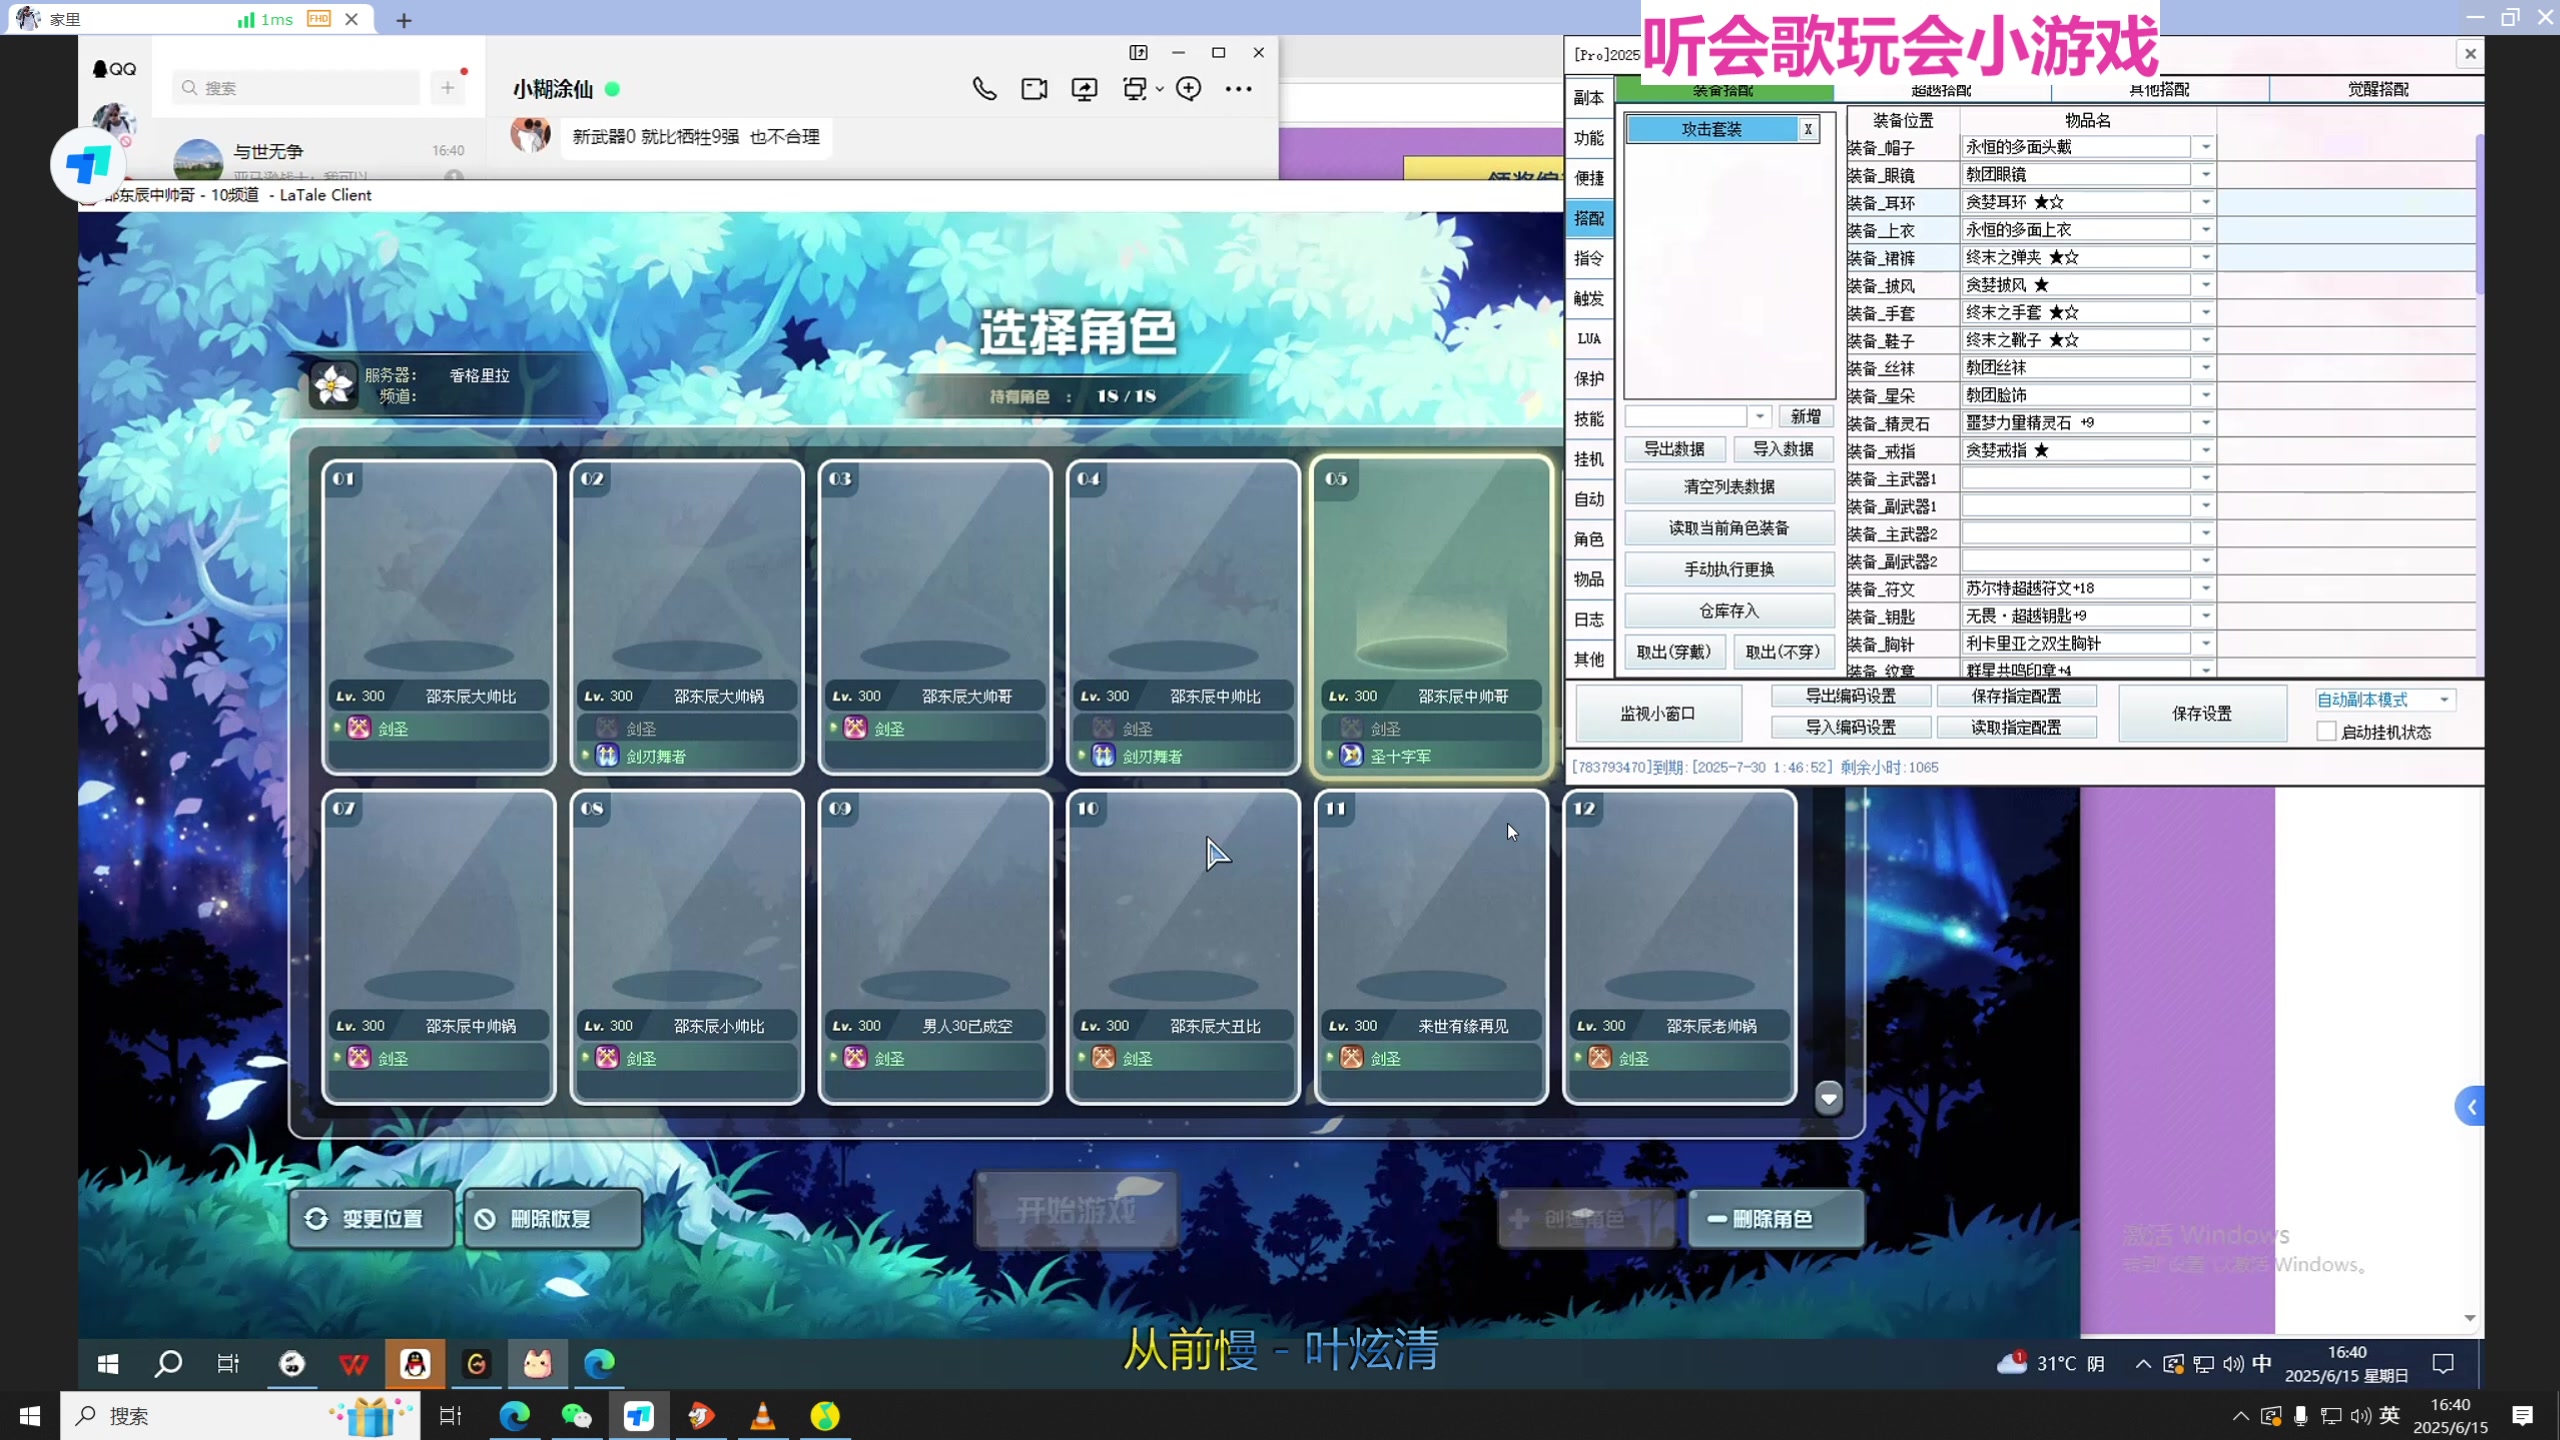Click the 导出数据 button

[x=1674, y=449]
